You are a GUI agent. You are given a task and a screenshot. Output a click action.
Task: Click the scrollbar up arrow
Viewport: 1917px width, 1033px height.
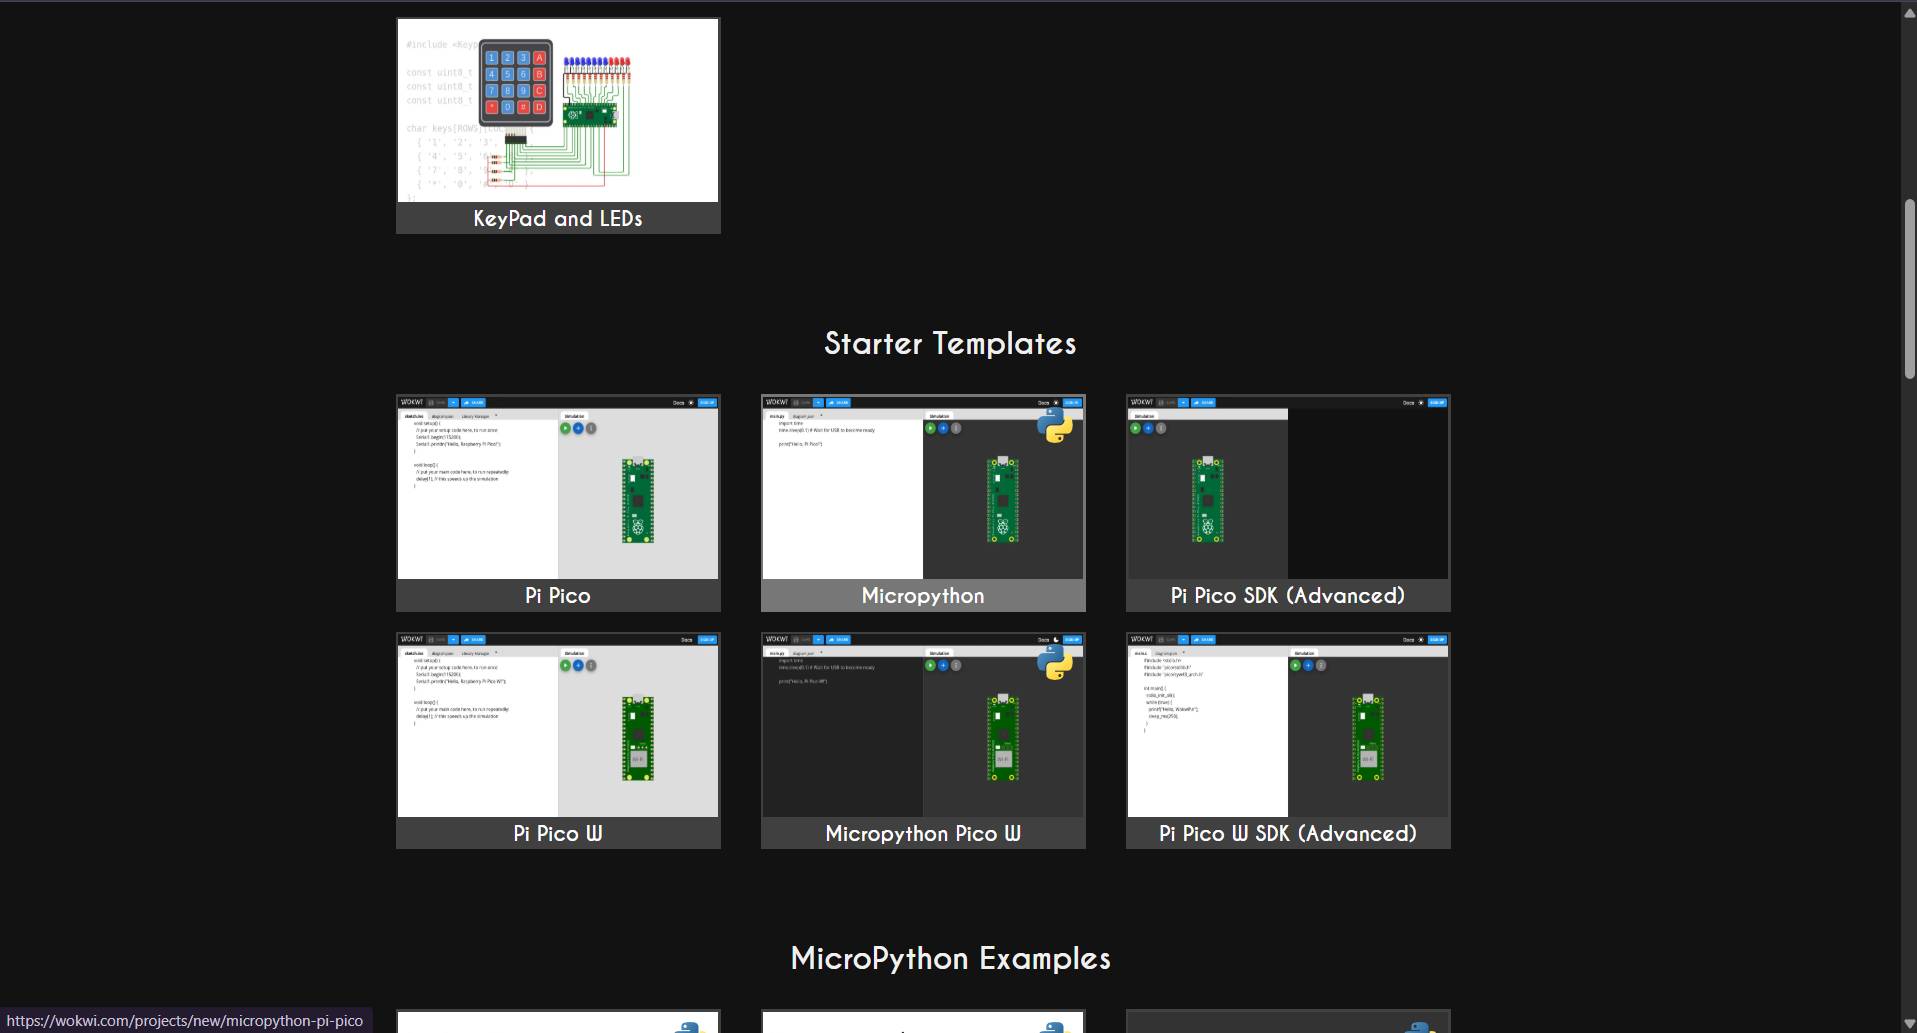click(1909, 11)
